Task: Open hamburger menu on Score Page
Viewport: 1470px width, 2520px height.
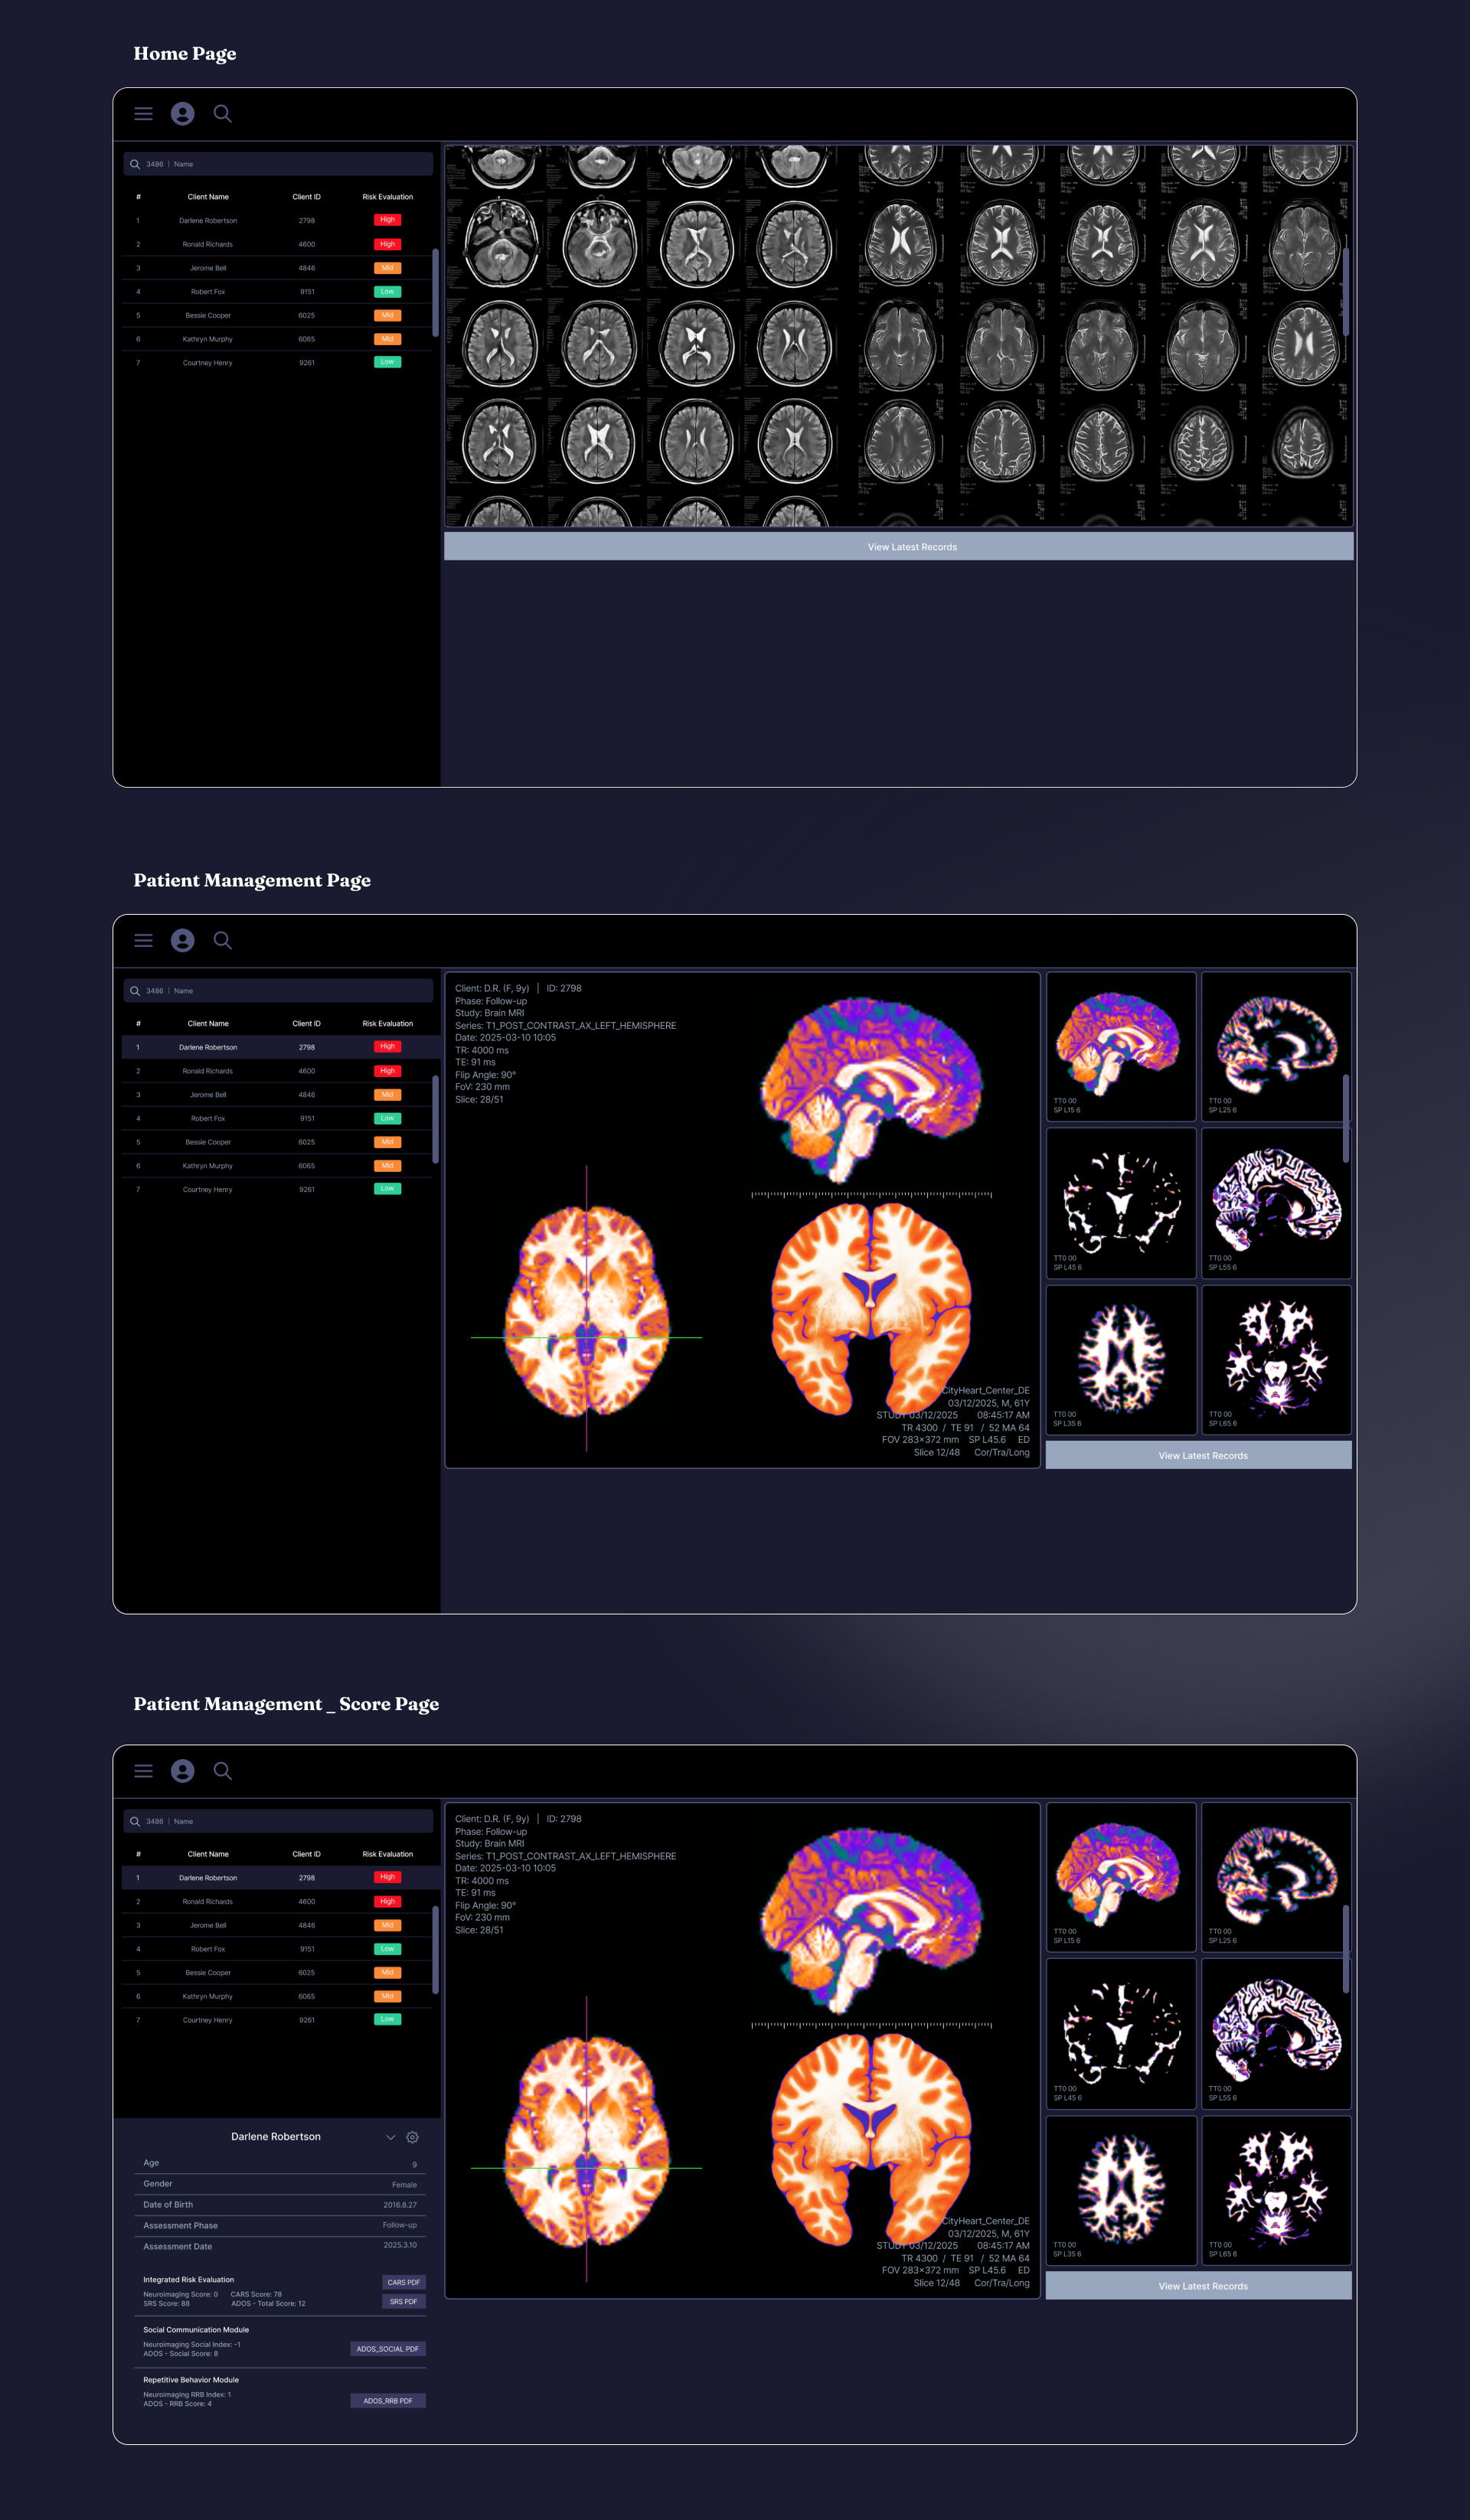Action: (143, 1771)
